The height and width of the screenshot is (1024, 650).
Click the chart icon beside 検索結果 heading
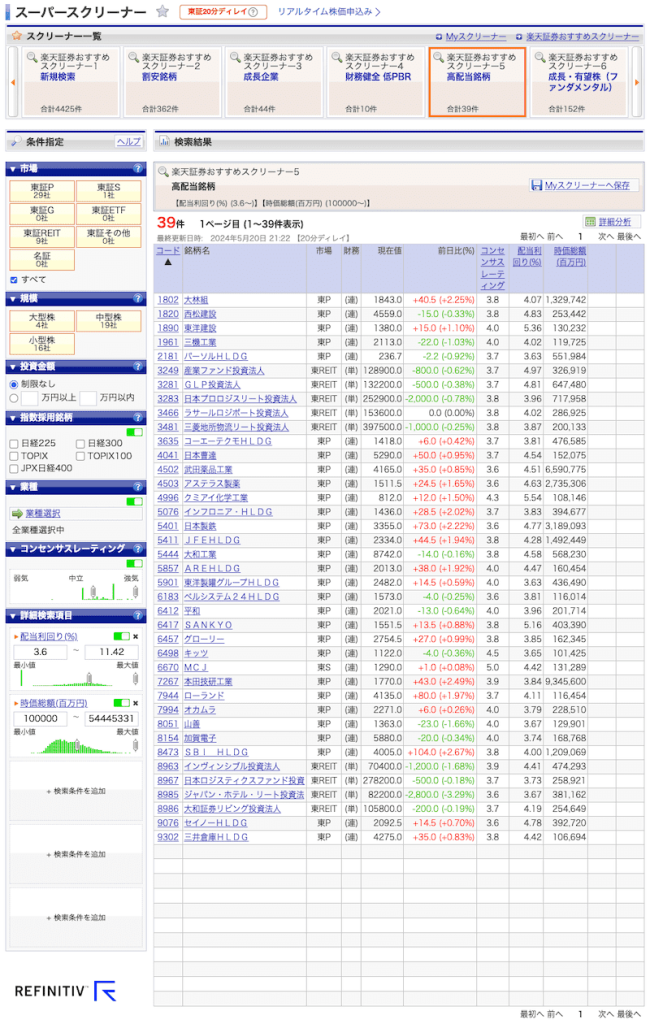(165, 142)
